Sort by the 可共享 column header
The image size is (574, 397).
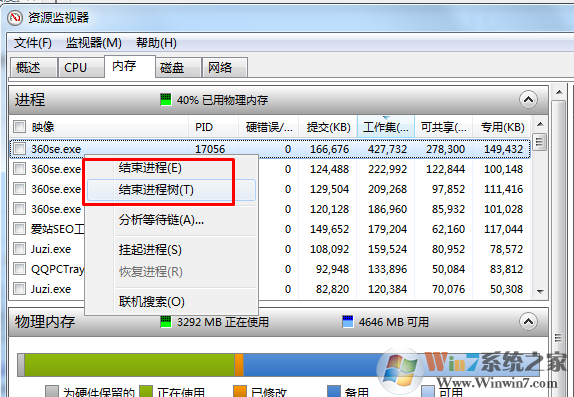coord(444,127)
